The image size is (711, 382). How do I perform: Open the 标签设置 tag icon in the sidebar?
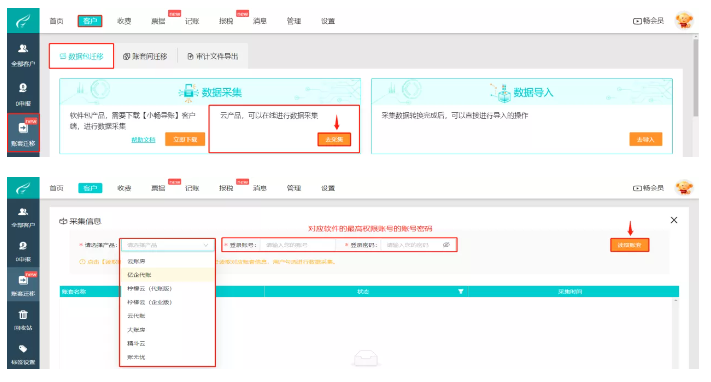(x=23, y=349)
